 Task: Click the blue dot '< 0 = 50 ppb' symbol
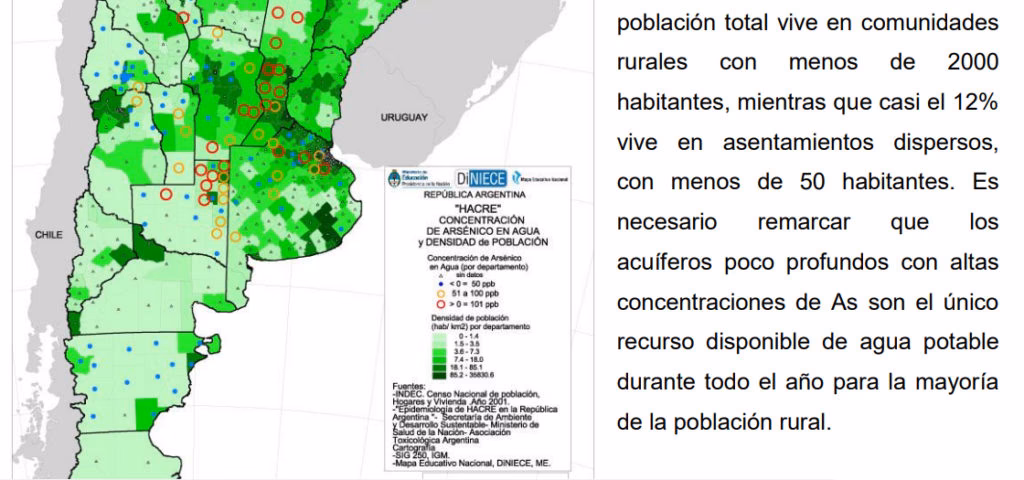click(x=441, y=284)
